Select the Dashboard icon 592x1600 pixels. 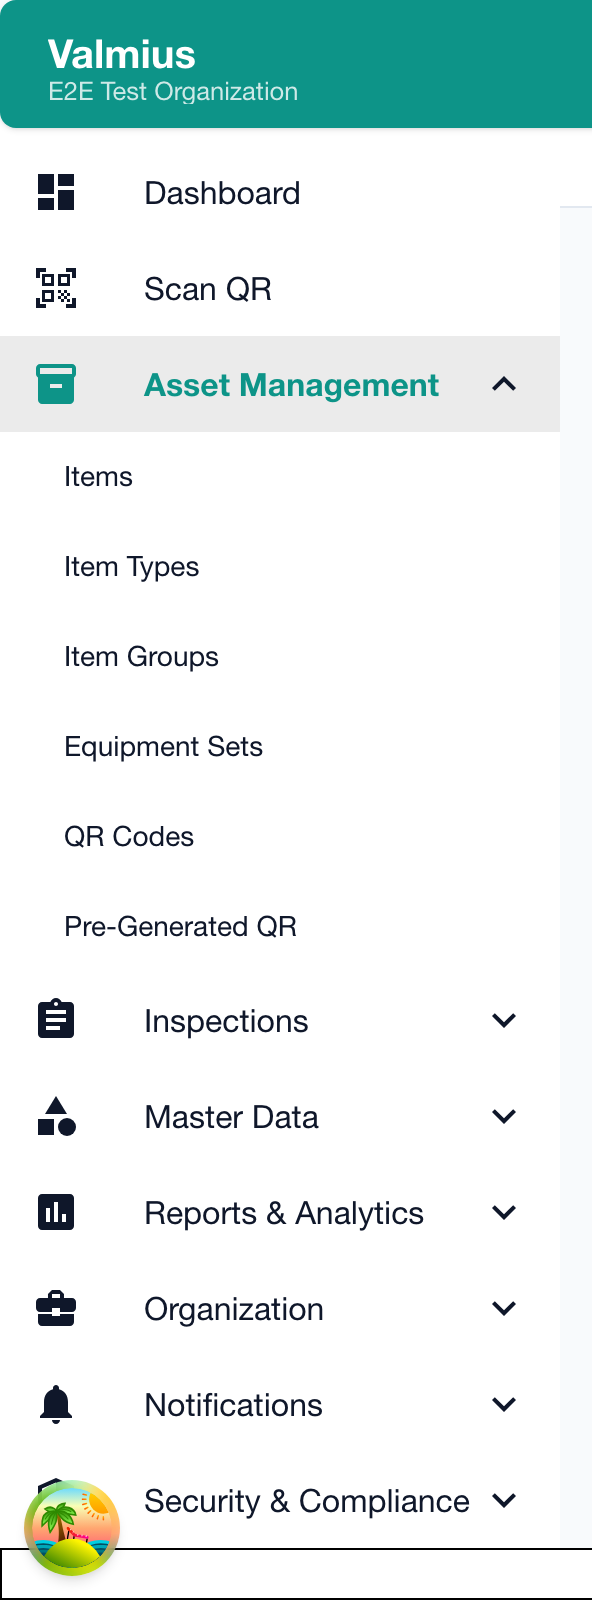coord(55,192)
